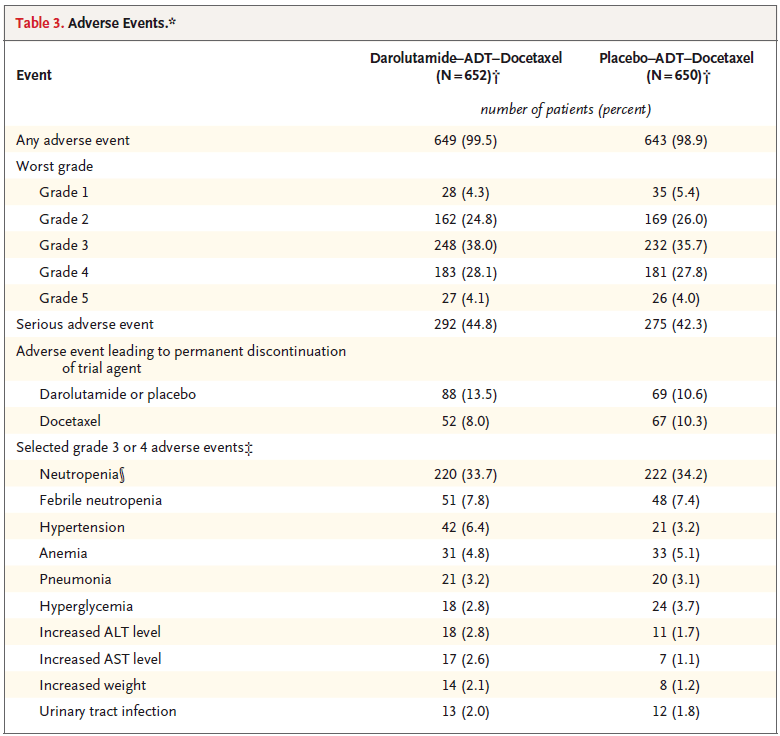Viewport: 780px width, 736px height.
Task: Click the "Darolutamide or placebo" row label
Action: point(117,394)
